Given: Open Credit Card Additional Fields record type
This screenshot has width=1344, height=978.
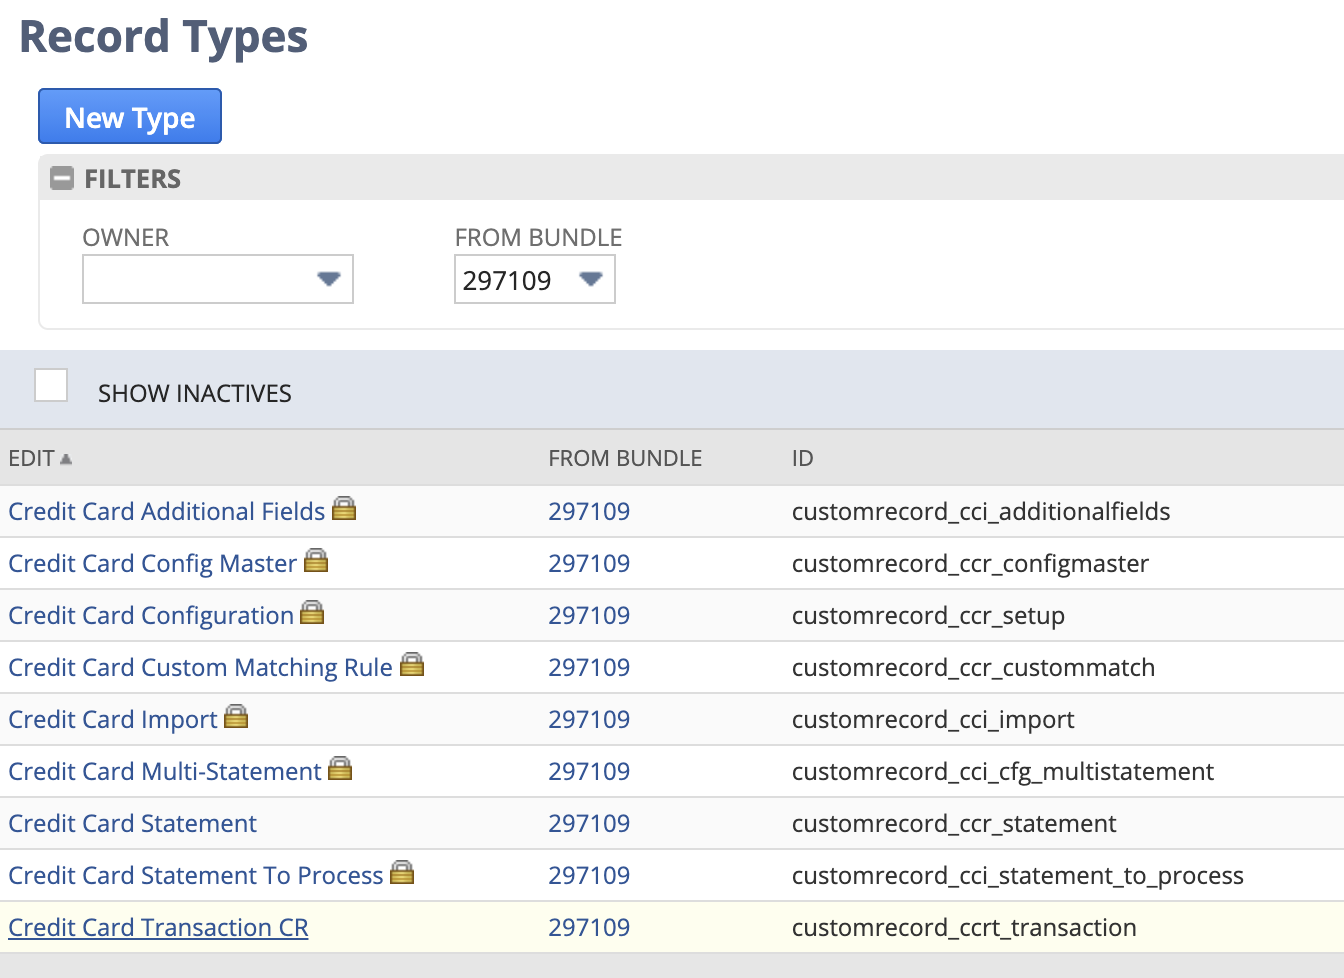Looking at the screenshot, I should coord(167,511).
